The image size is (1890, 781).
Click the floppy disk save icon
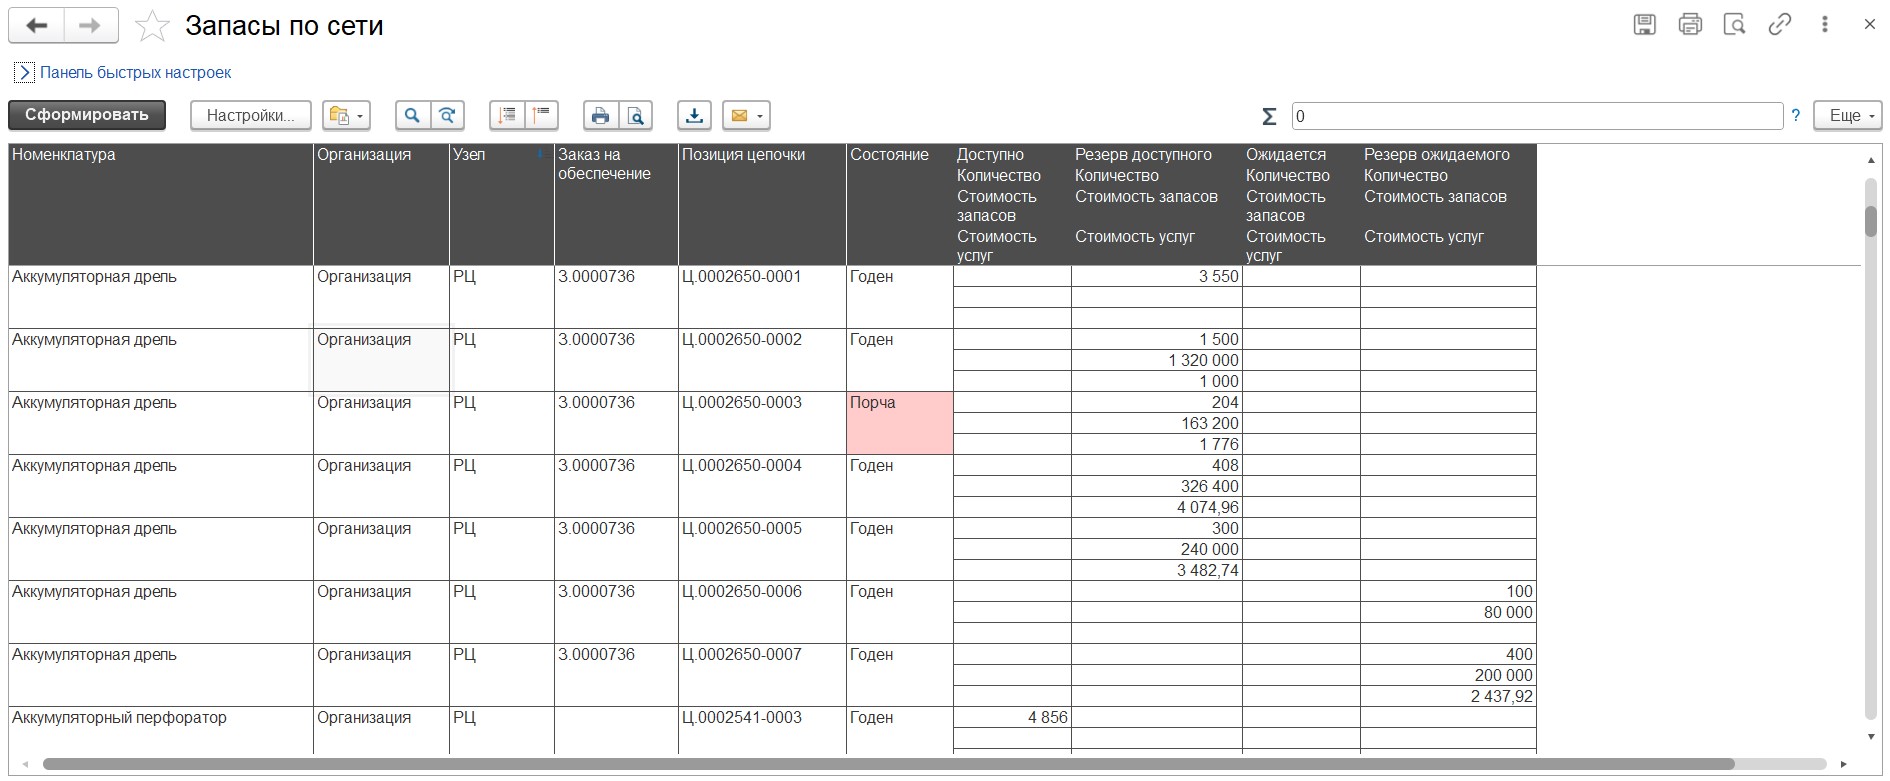(x=1644, y=25)
